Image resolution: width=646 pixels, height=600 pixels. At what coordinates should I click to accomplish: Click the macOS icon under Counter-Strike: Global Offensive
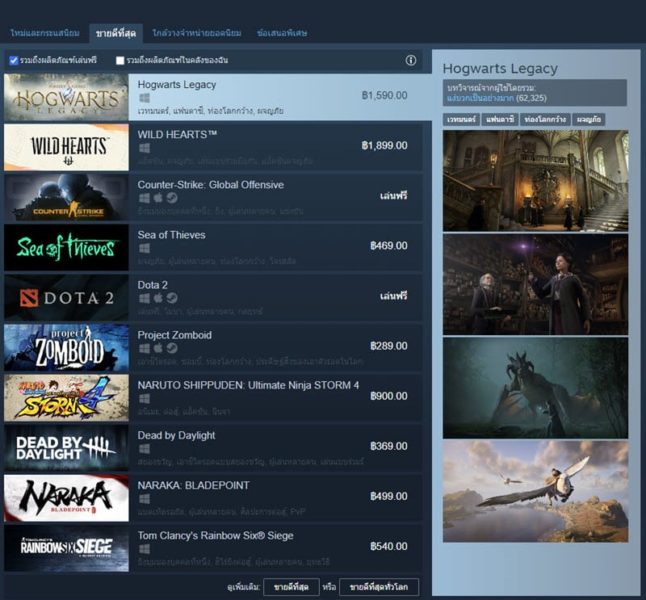(158, 198)
